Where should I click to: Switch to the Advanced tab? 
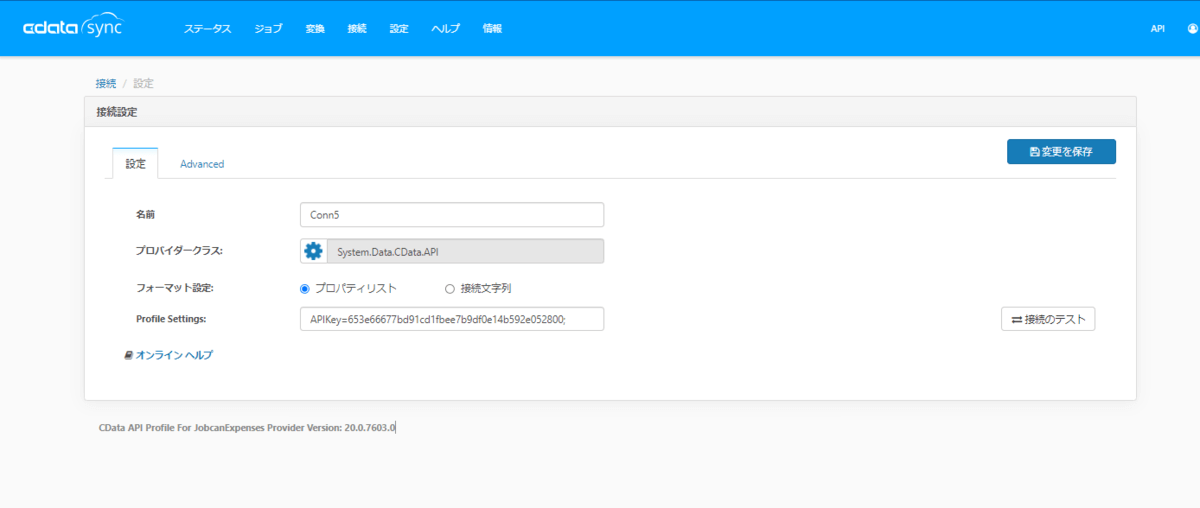pos(202,164)
